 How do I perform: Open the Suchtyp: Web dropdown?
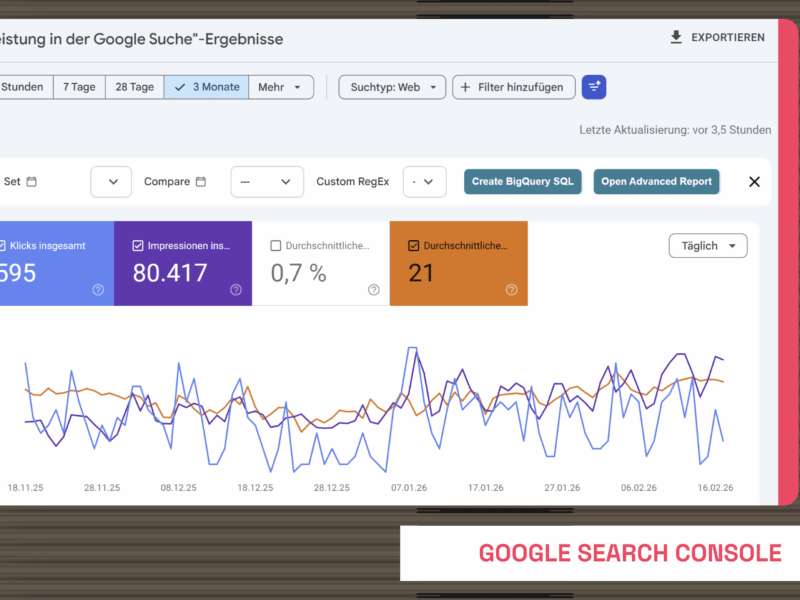(x=392, y=87)
